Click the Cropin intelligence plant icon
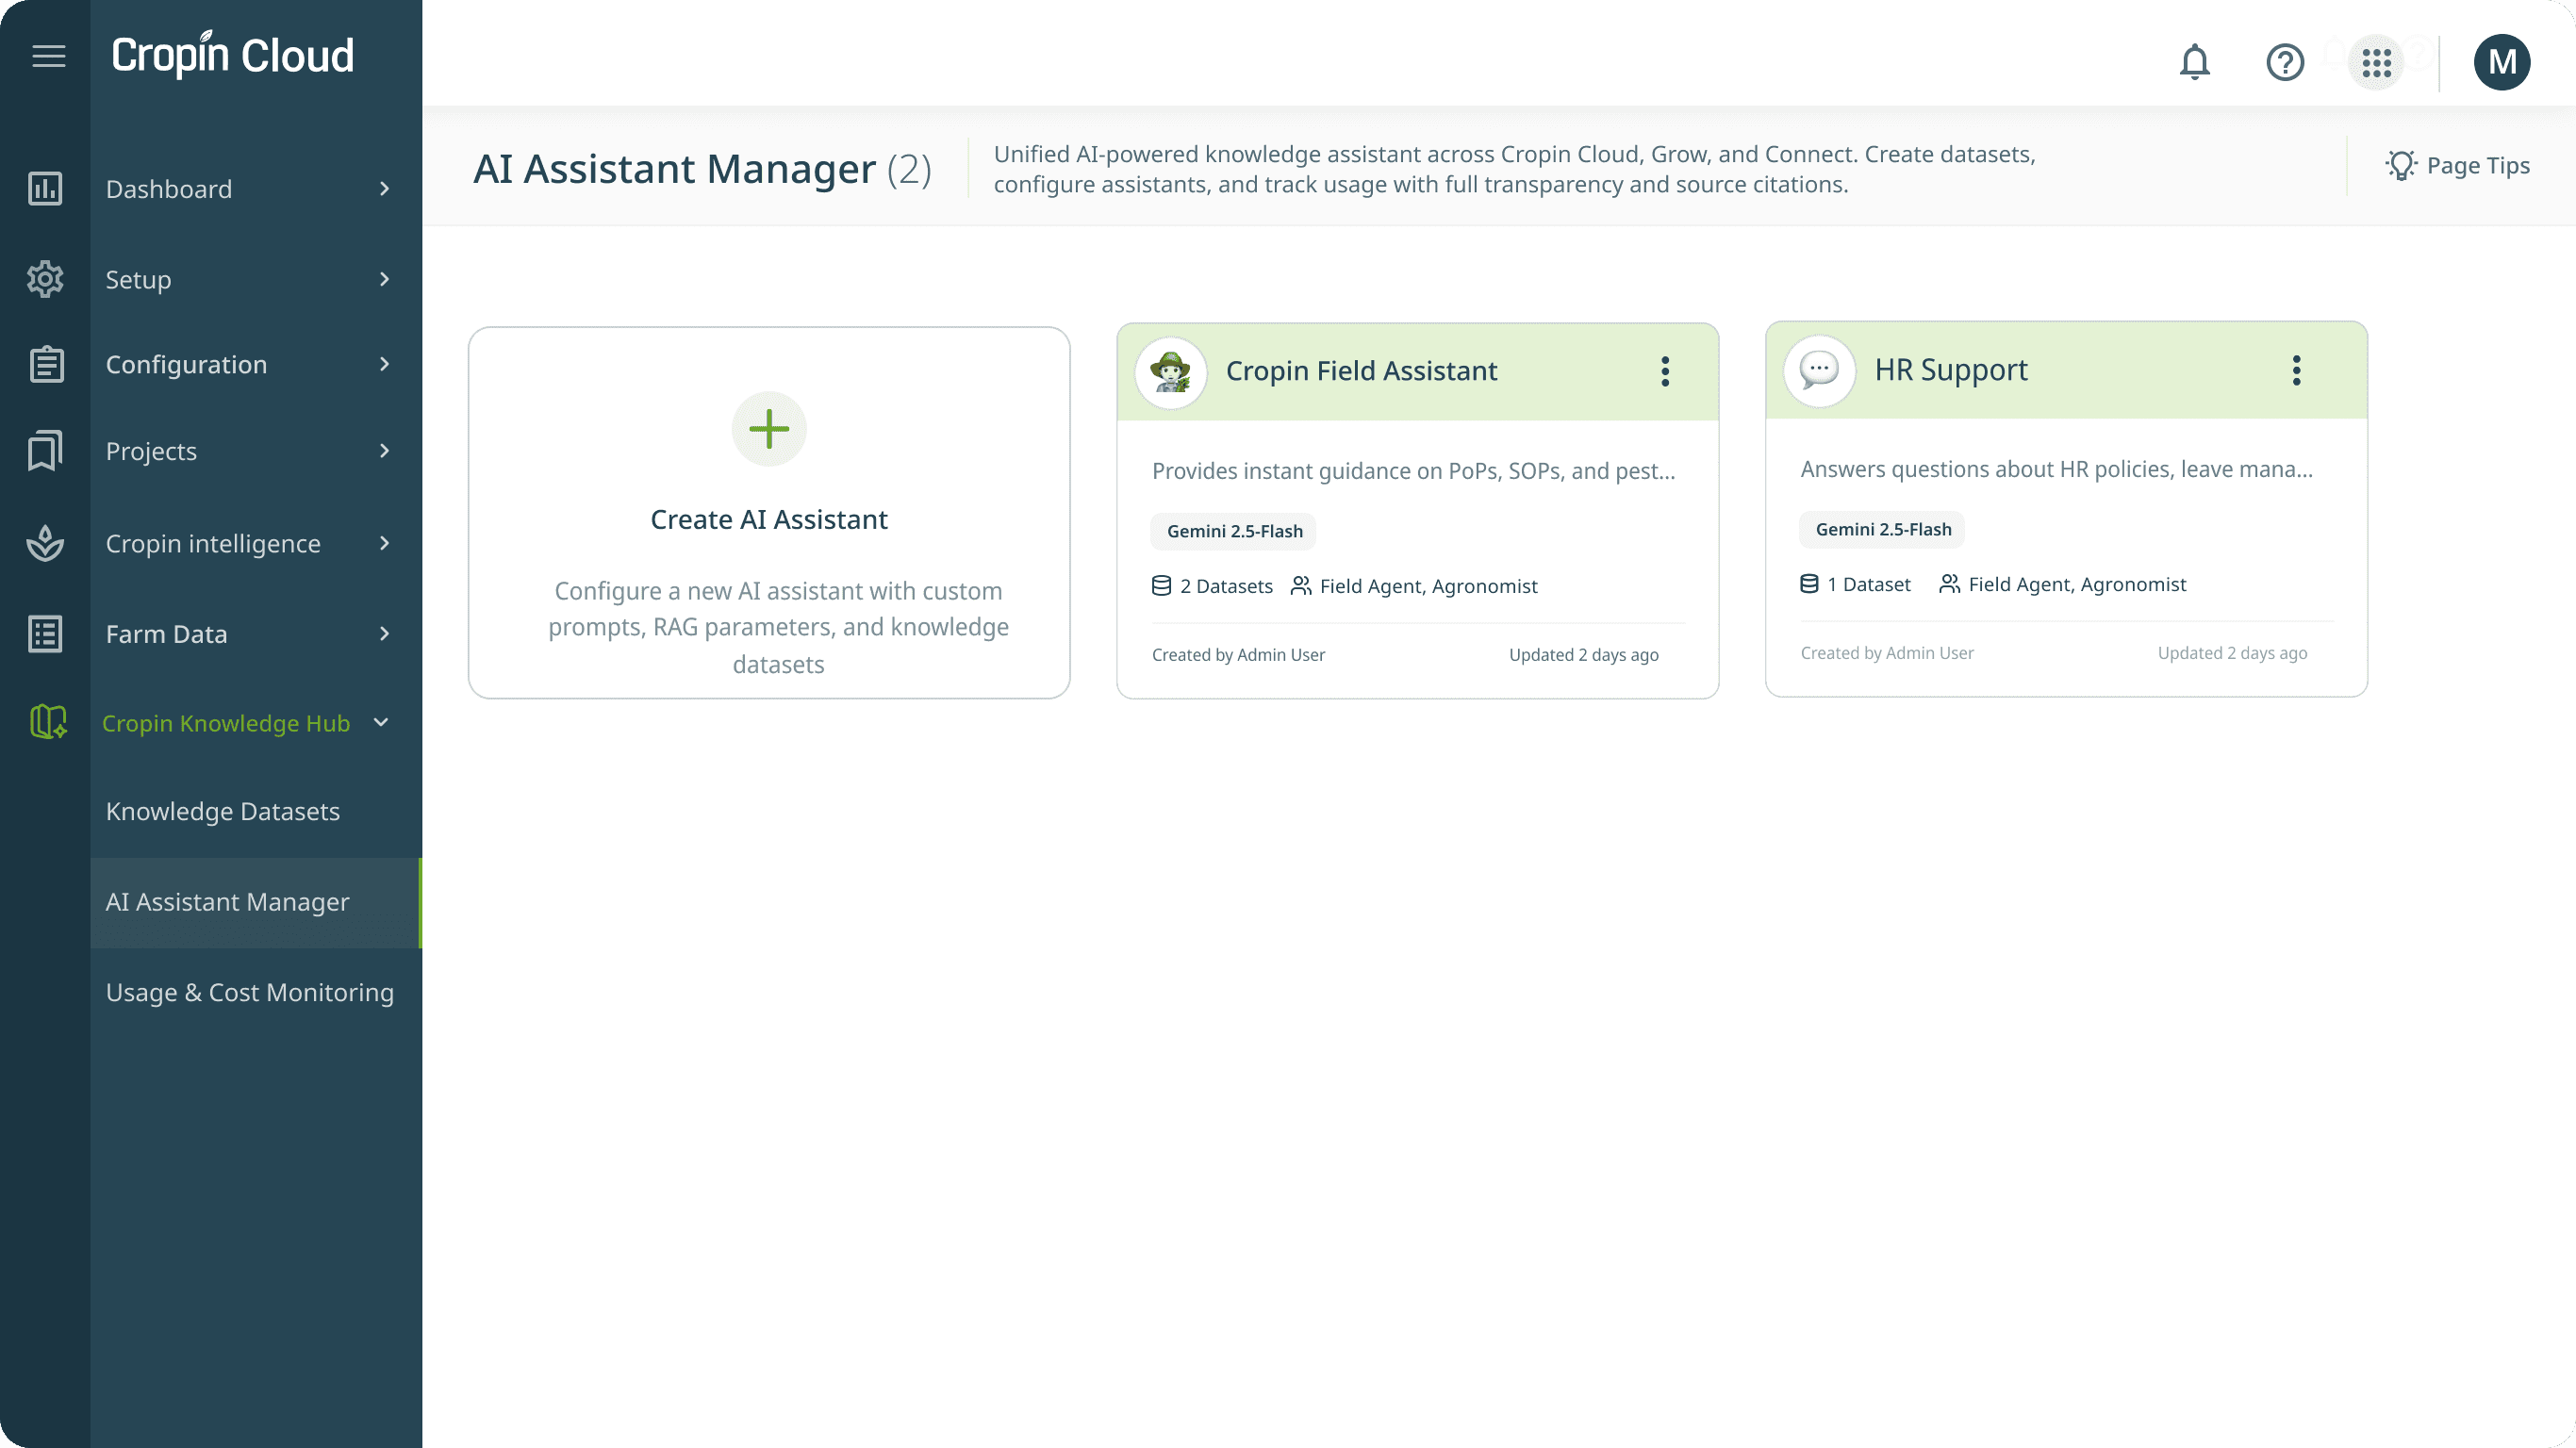Viewport: 2576px width, 1448px height. (x=45, y=543)
